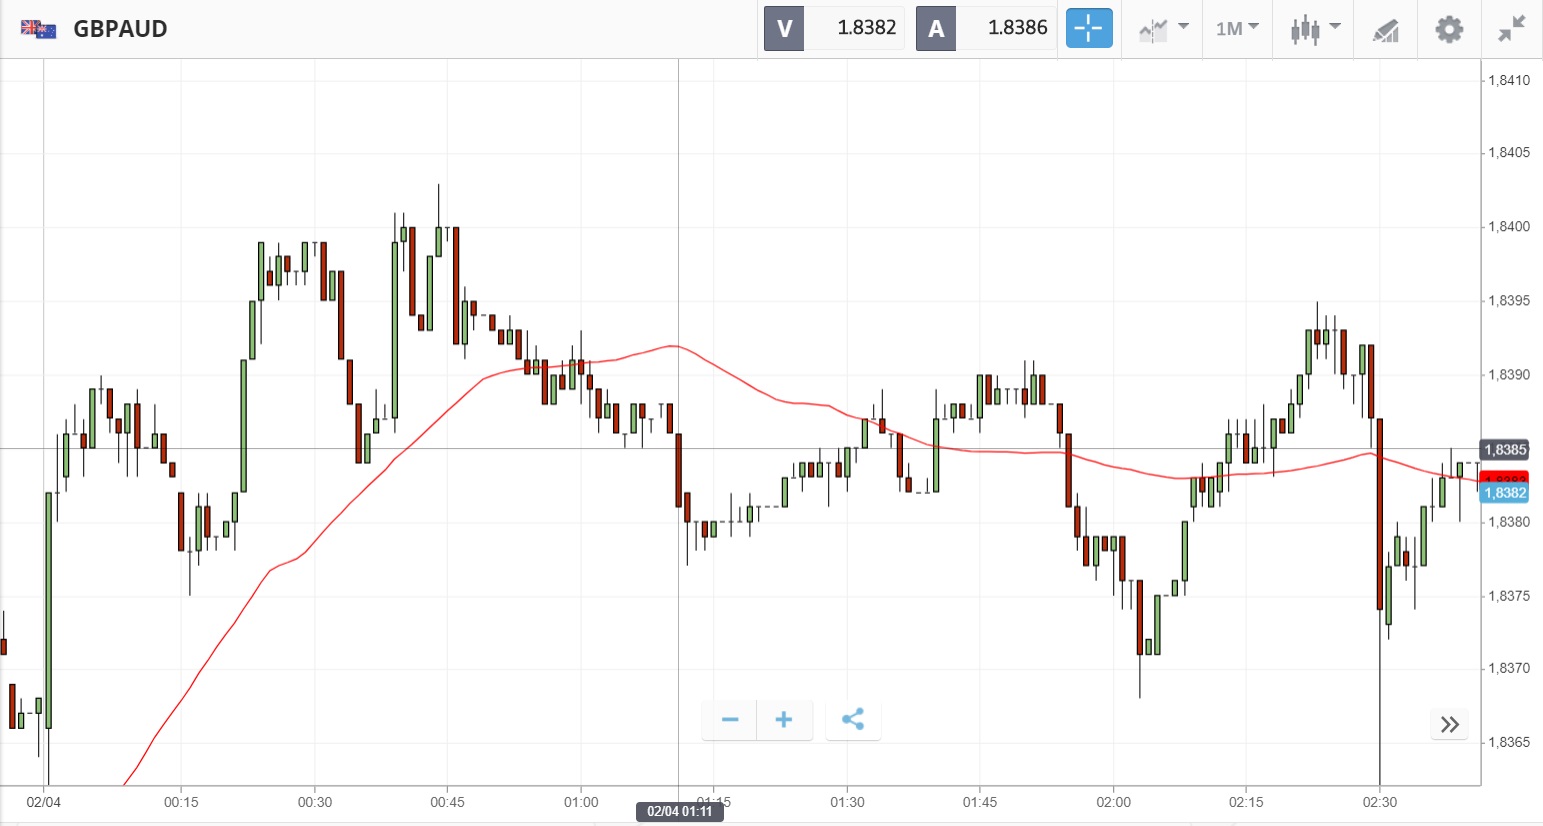Expand the 1M timeframe dropdown
The height and width of the screenshot is (826, 1543).
(1237, 29)
